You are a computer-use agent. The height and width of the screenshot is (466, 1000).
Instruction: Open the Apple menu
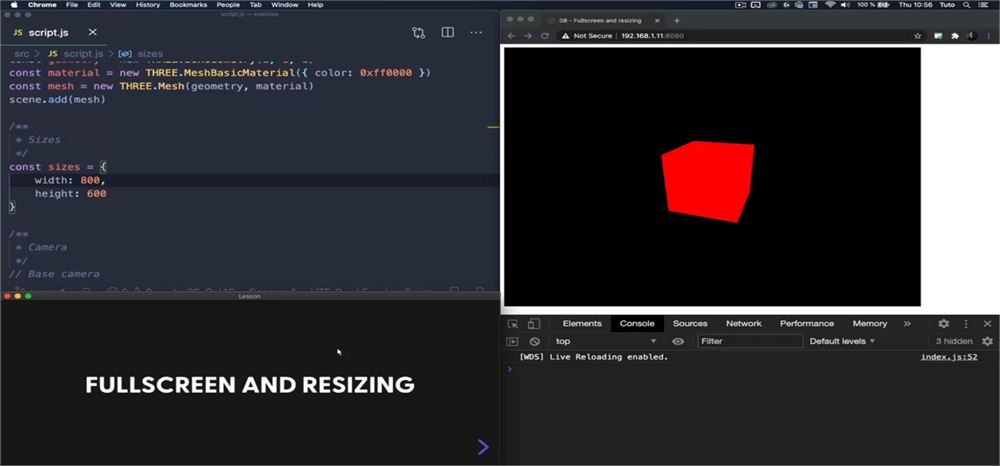(13, 4)
